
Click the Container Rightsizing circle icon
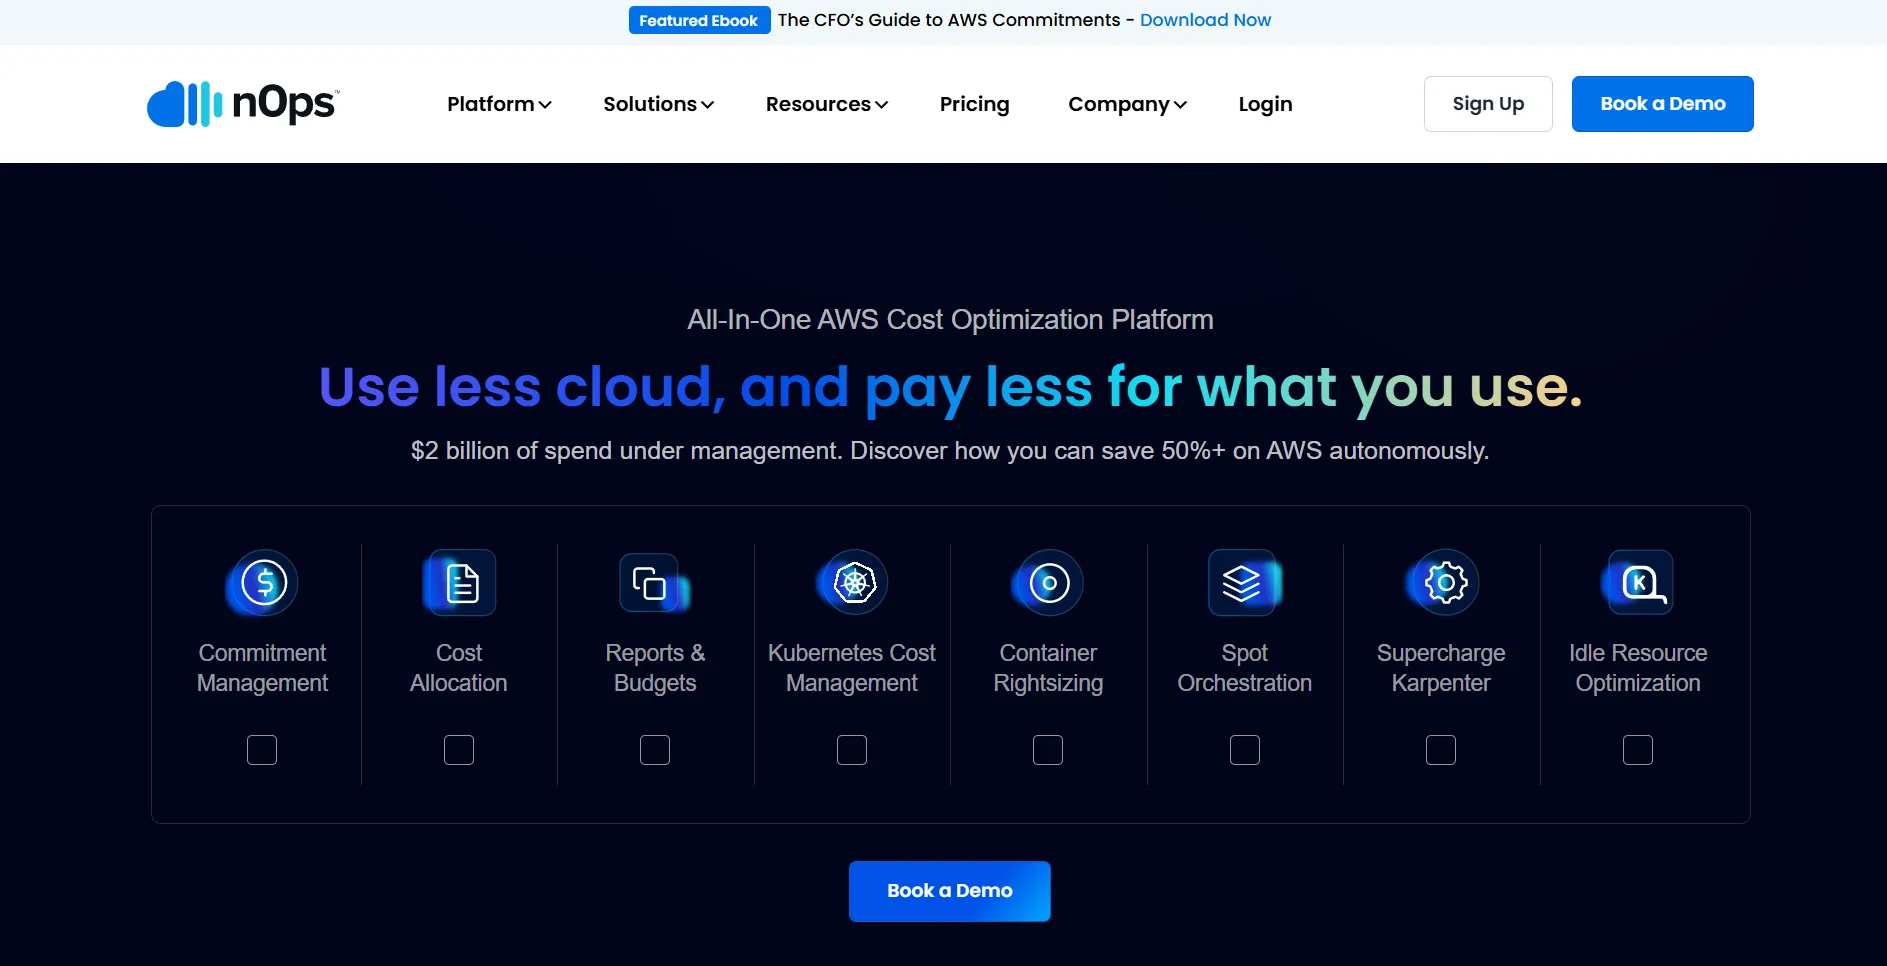click(x=1048, y=582)
